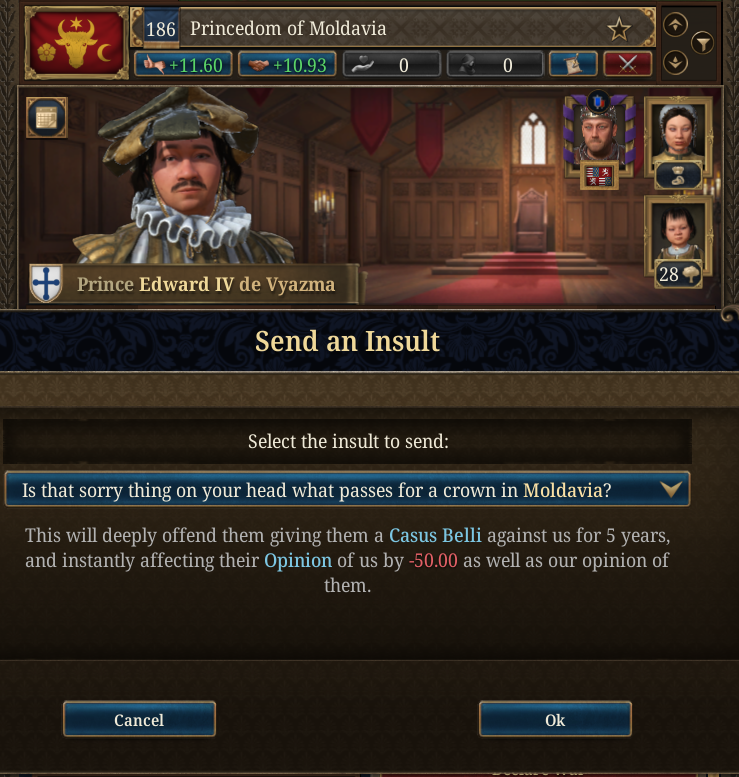Click the favors hand counter showing 0
This screenshot has width=739, height=777.
click(x=392, y=65)
